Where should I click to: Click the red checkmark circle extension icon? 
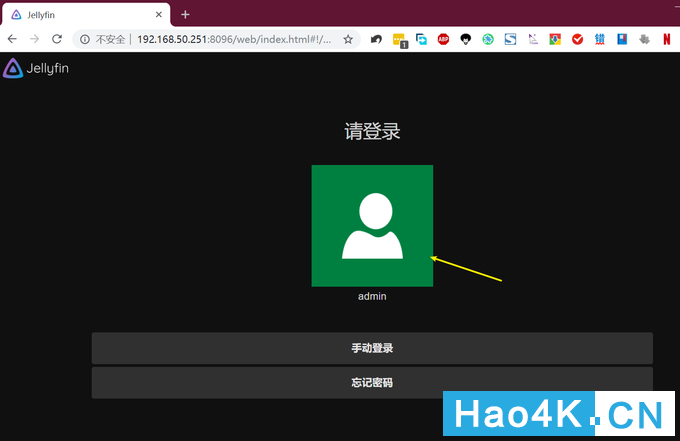[x=577, y=39]
